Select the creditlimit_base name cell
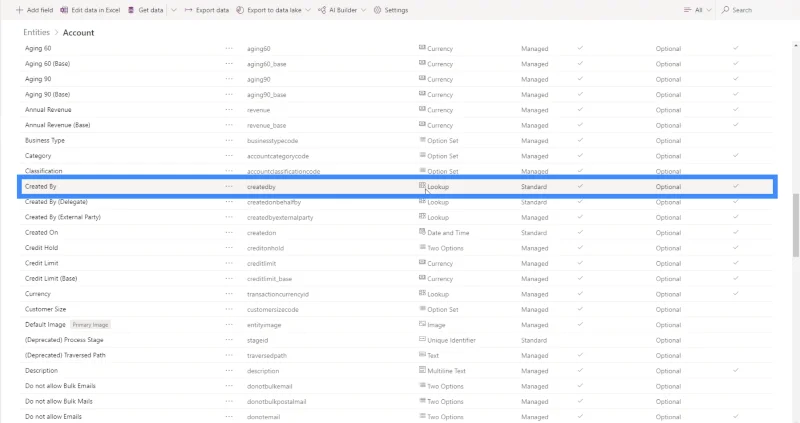 tap(269, 279)
